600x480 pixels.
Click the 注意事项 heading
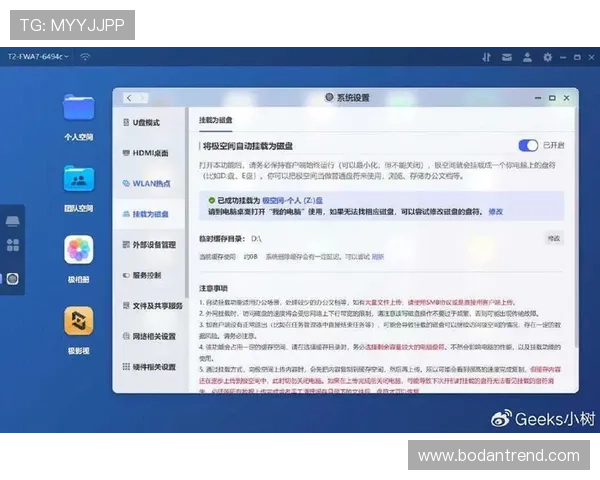[x=213, y=288]
